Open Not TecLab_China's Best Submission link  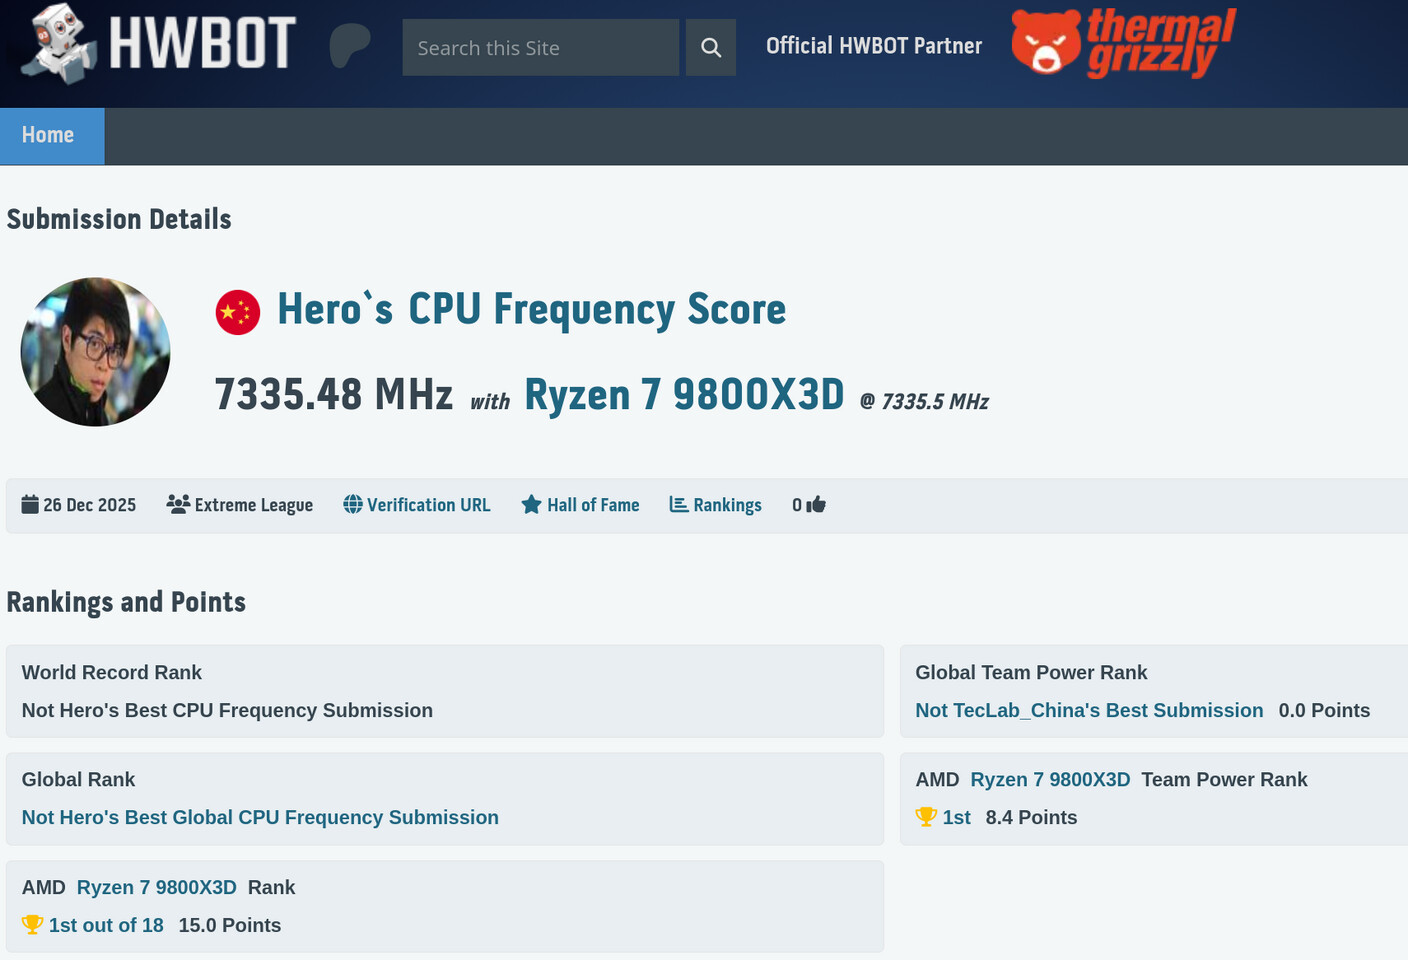1089,710
